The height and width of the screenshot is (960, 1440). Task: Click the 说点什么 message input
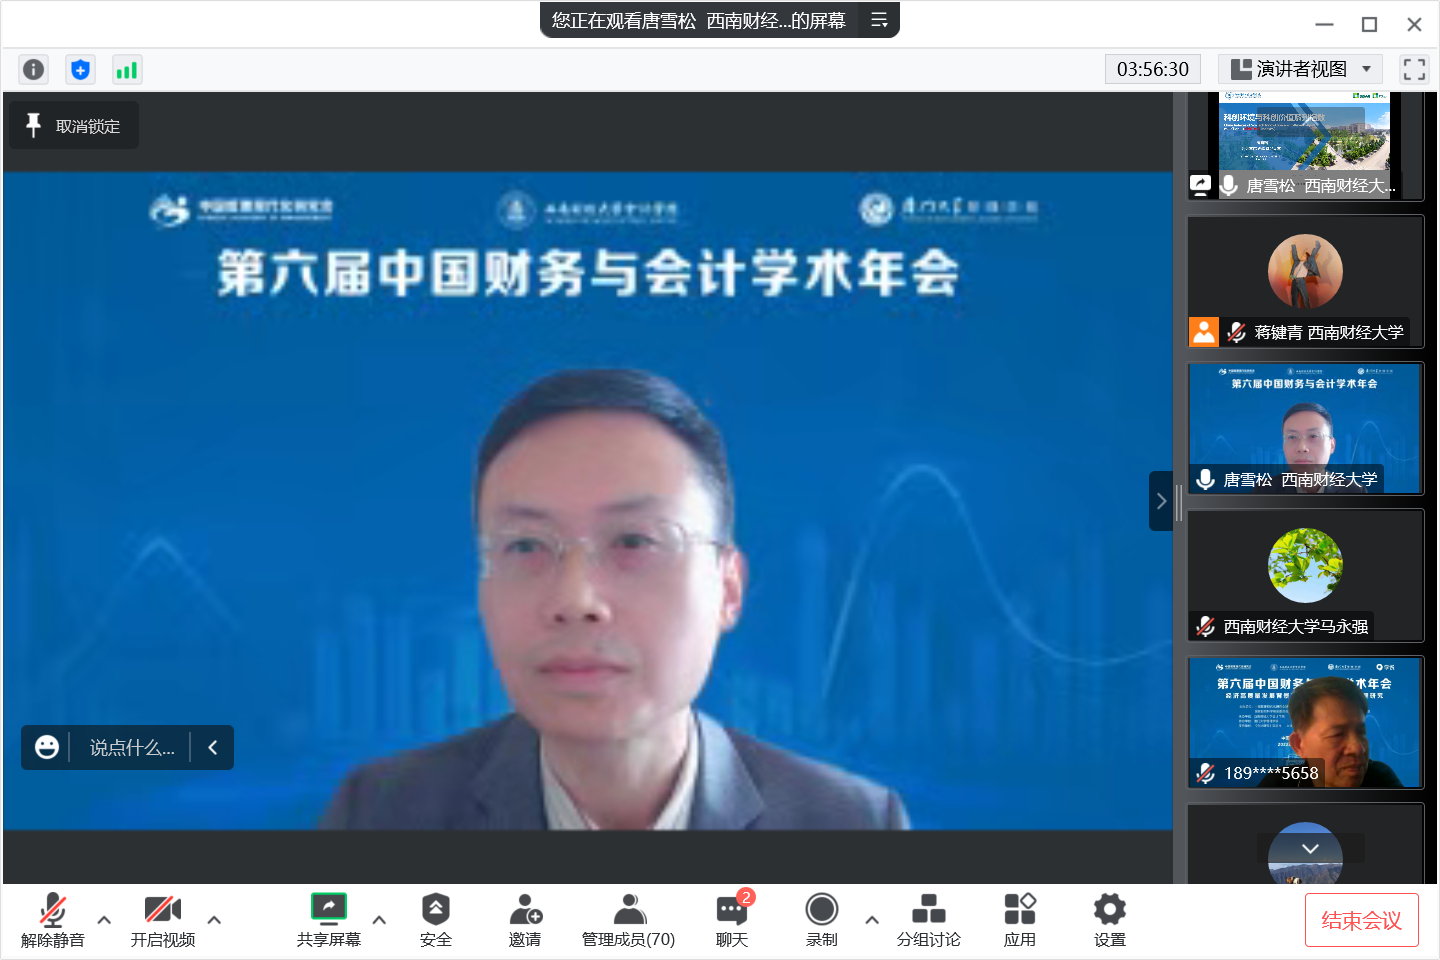(x=131, y=748)
